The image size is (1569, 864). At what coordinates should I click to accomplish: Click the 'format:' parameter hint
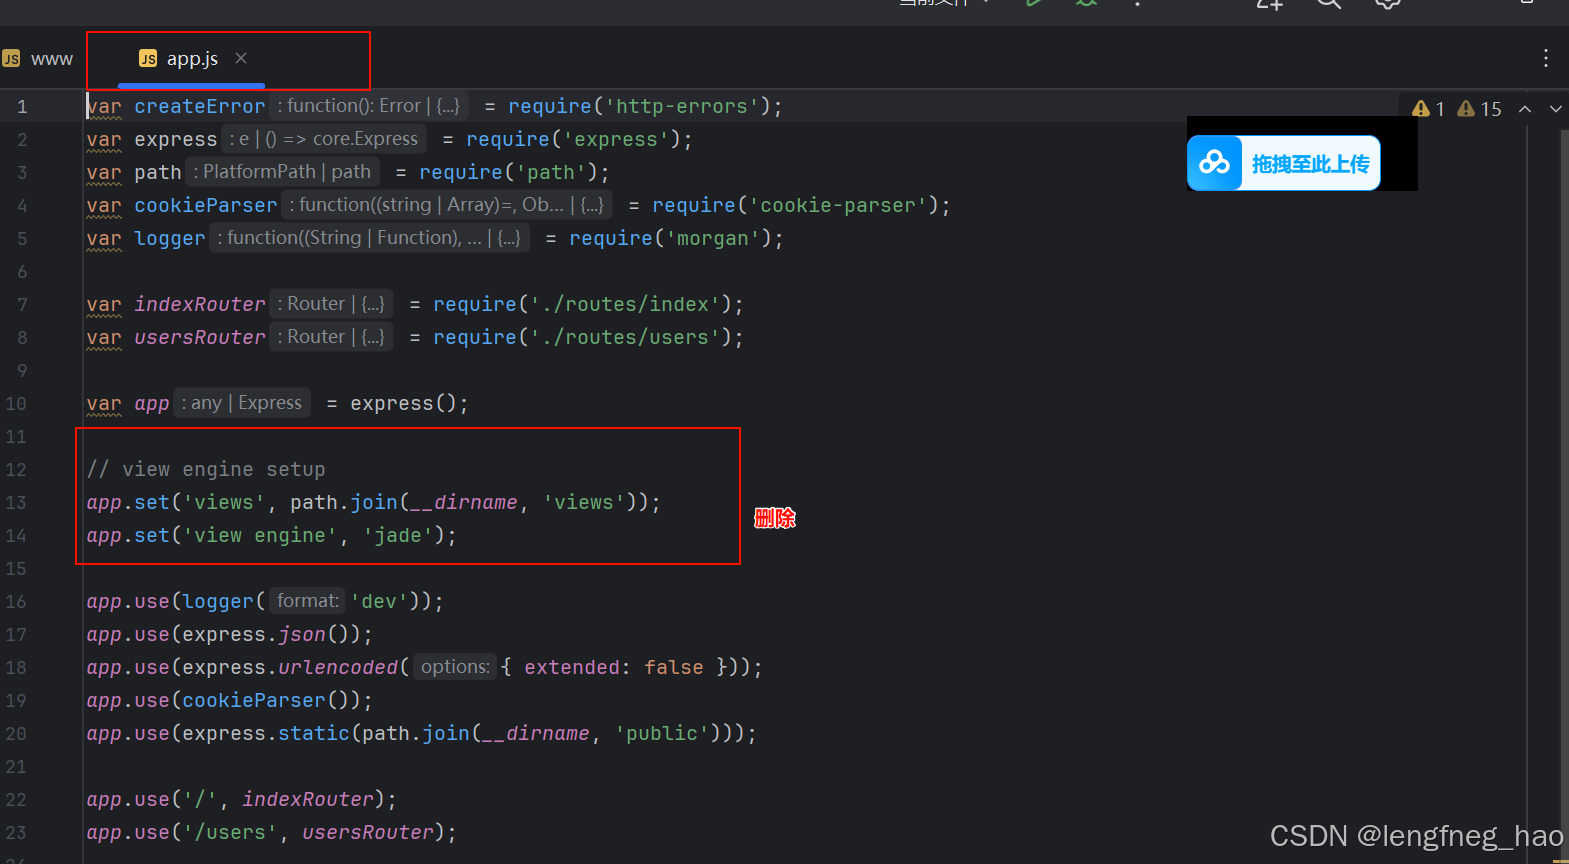pos(308,601)
